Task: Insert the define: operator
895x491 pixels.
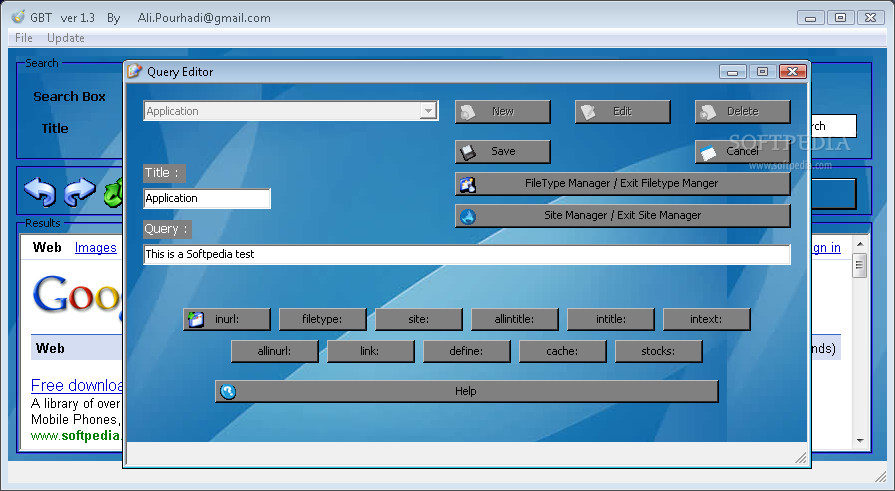Action: 466,351
